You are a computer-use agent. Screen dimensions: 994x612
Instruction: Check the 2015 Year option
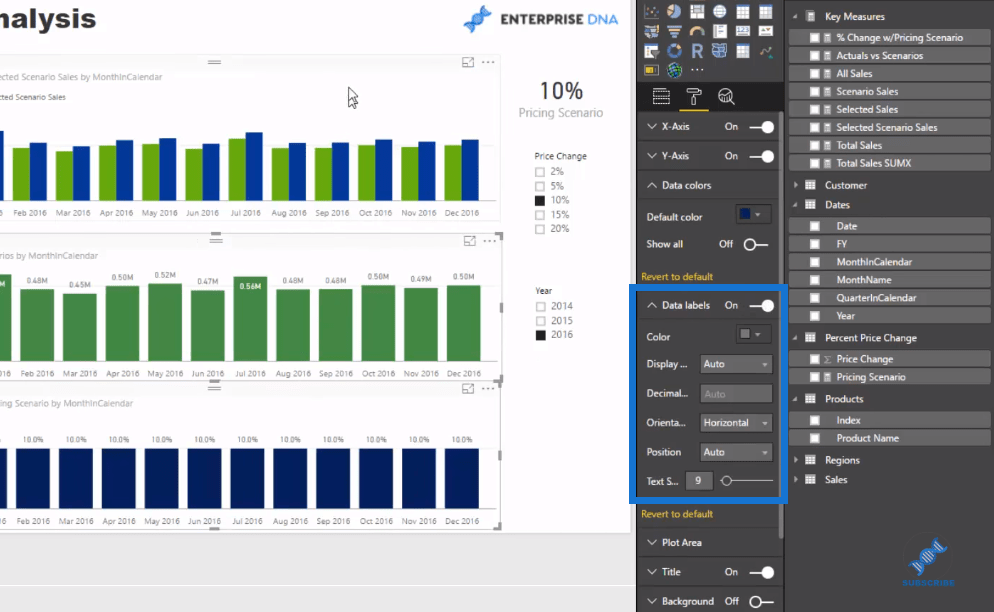click(541, 321)
